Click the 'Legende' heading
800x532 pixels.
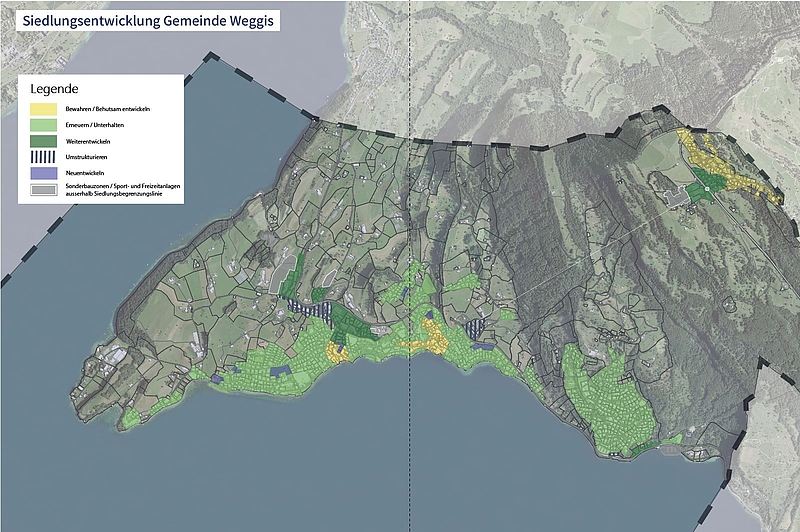coord(55,89)
